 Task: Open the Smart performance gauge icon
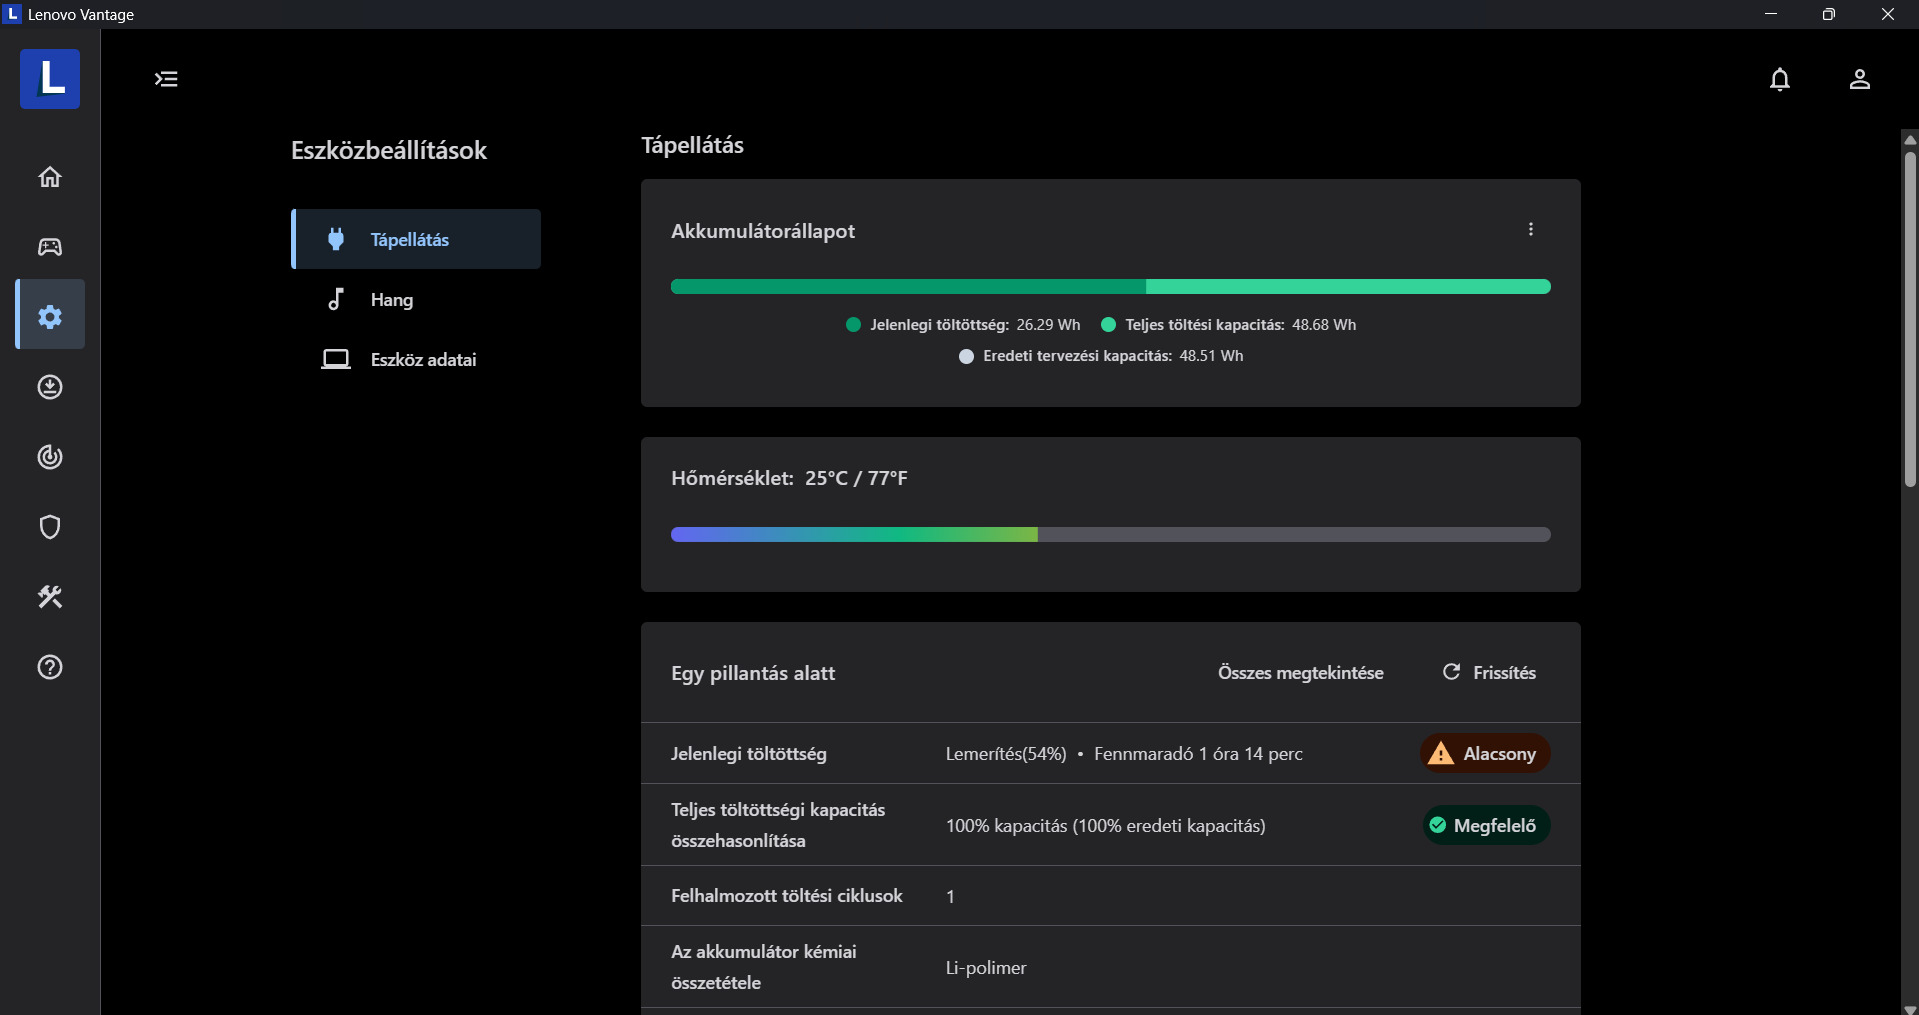point(50,457)
